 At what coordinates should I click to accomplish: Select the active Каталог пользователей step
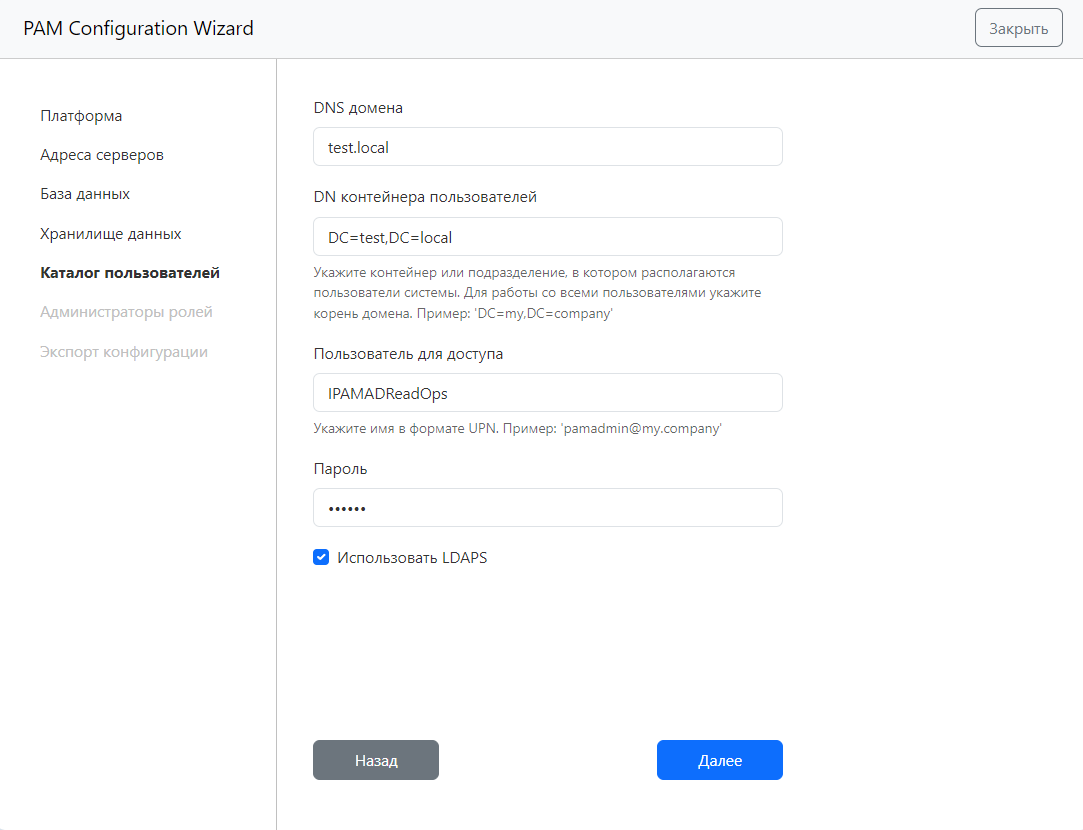[130, 273]
